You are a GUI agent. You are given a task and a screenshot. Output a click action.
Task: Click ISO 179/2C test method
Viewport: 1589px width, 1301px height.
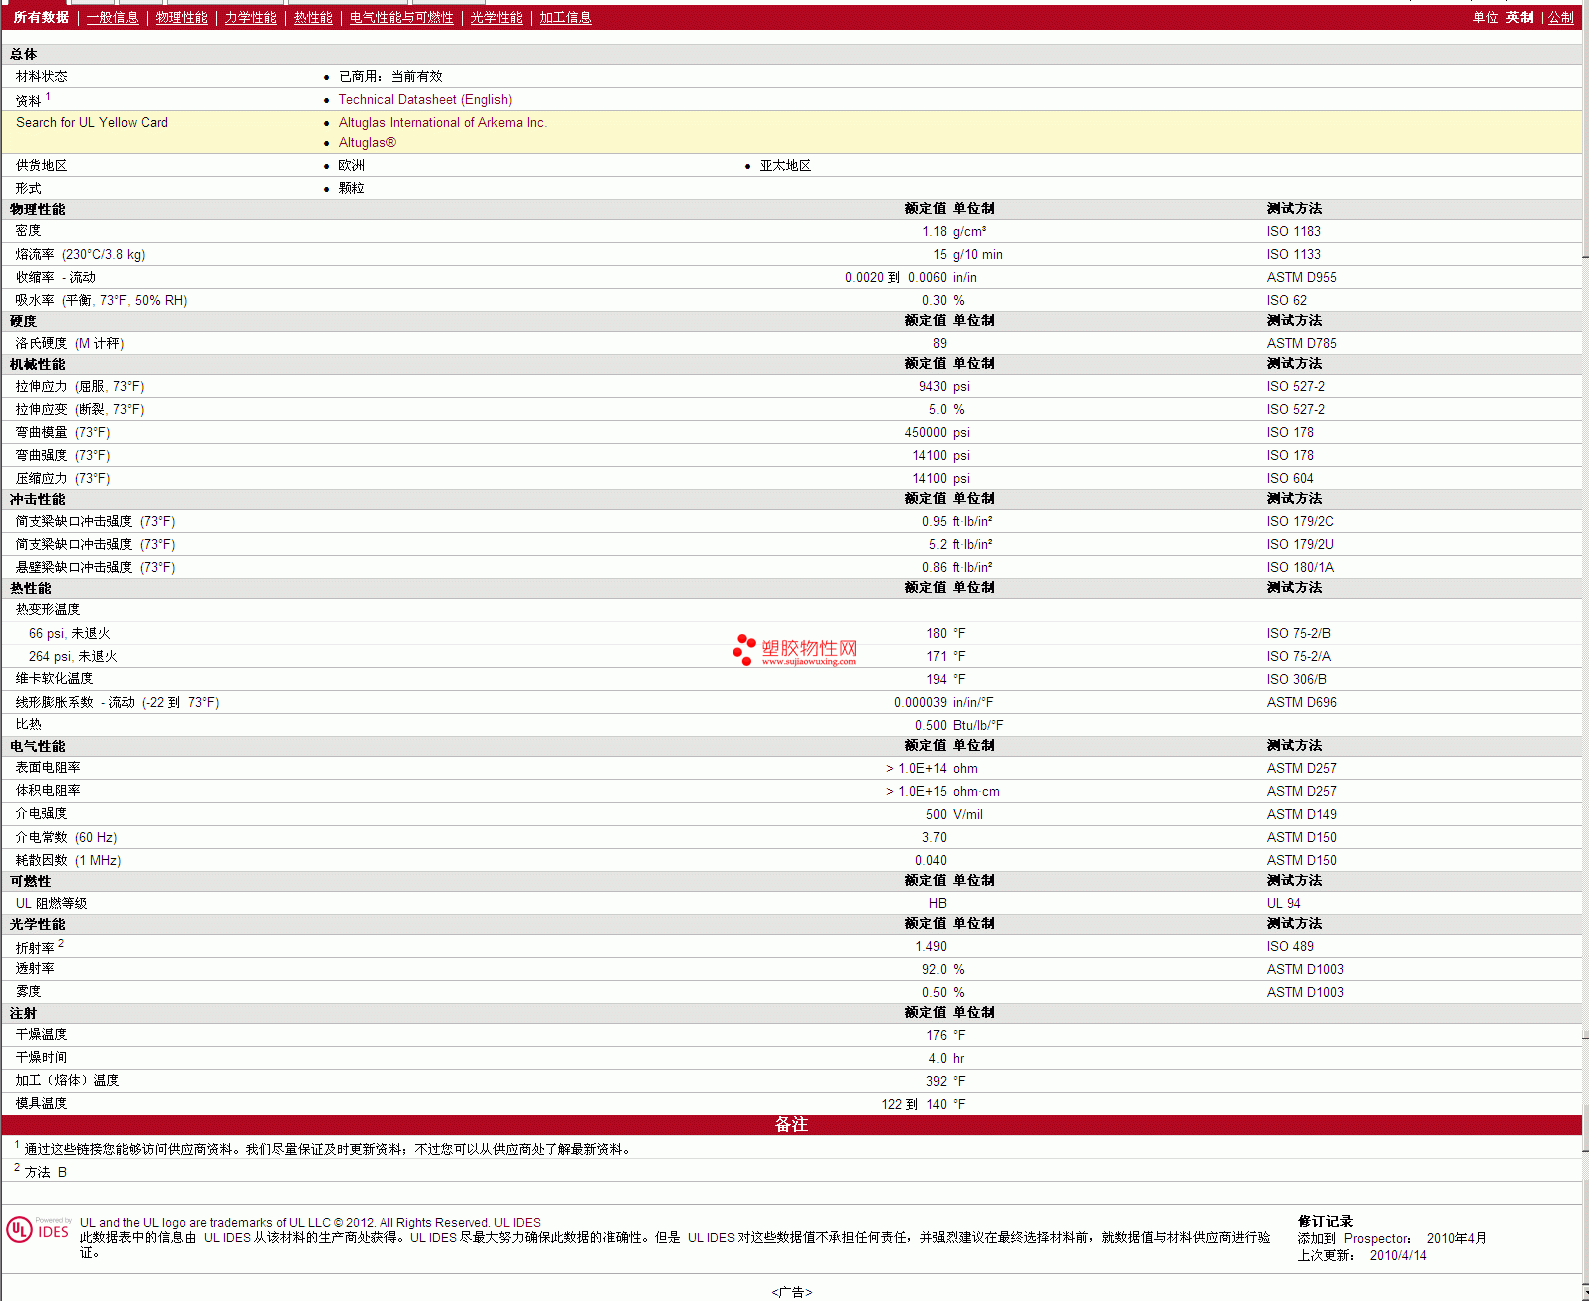[1300, 521]
